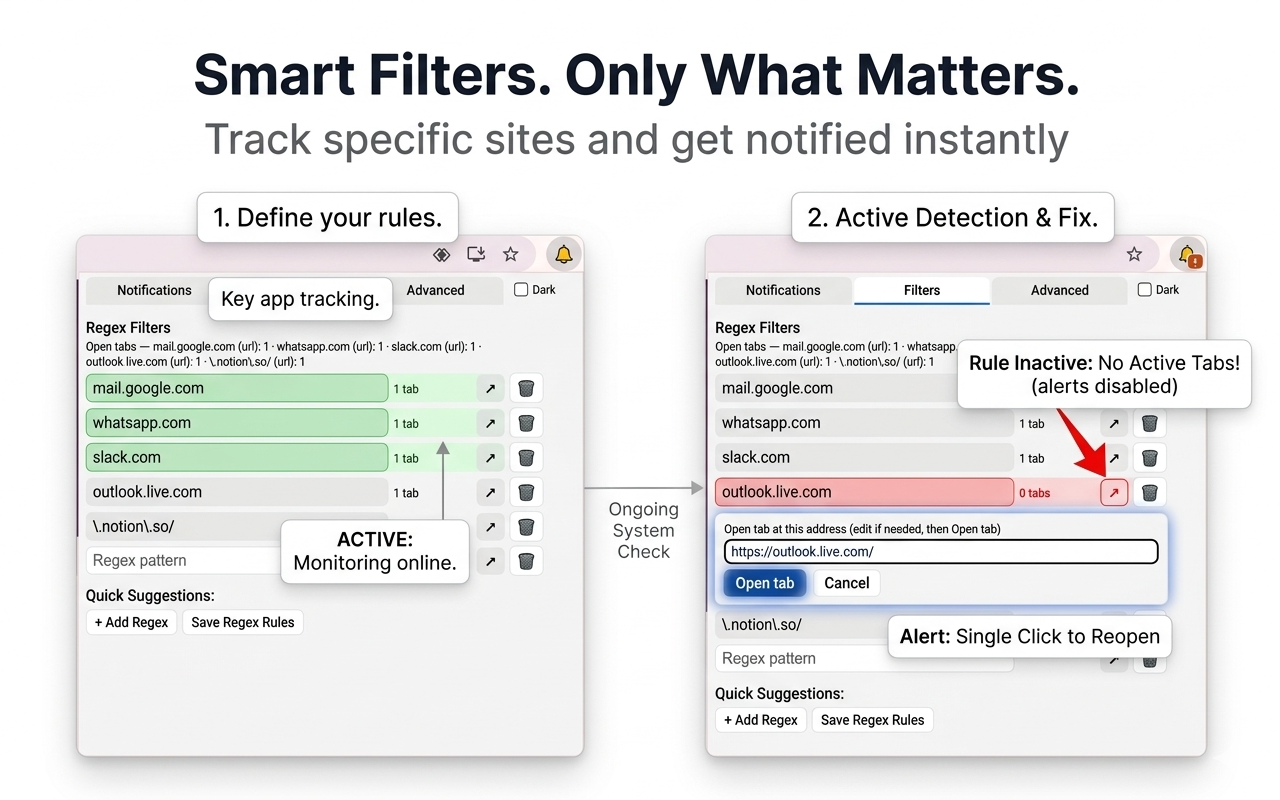Trash icon beside empty Regex pattern, left popup
This screenshot has height=800, width=1280.
pos(526,561)
